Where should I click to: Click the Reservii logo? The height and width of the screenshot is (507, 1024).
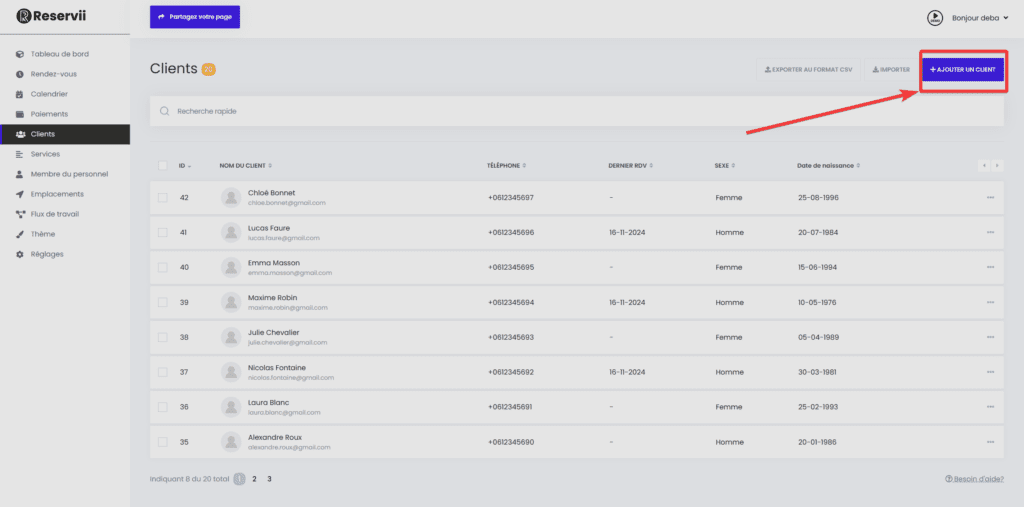(51, 16)
